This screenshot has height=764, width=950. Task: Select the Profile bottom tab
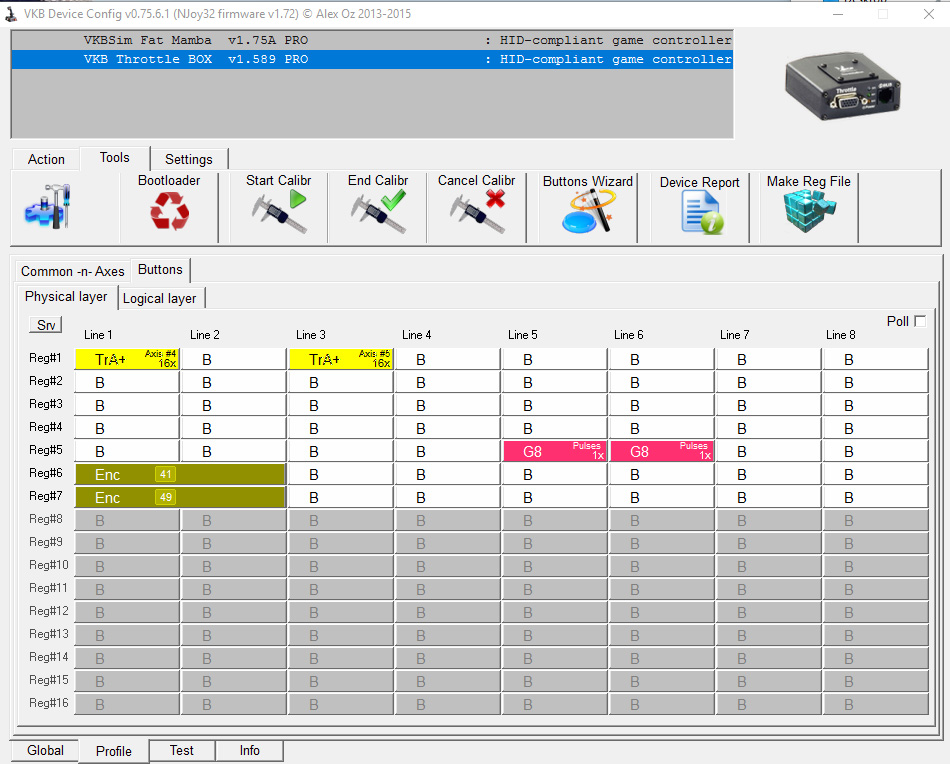pos(114,751)
